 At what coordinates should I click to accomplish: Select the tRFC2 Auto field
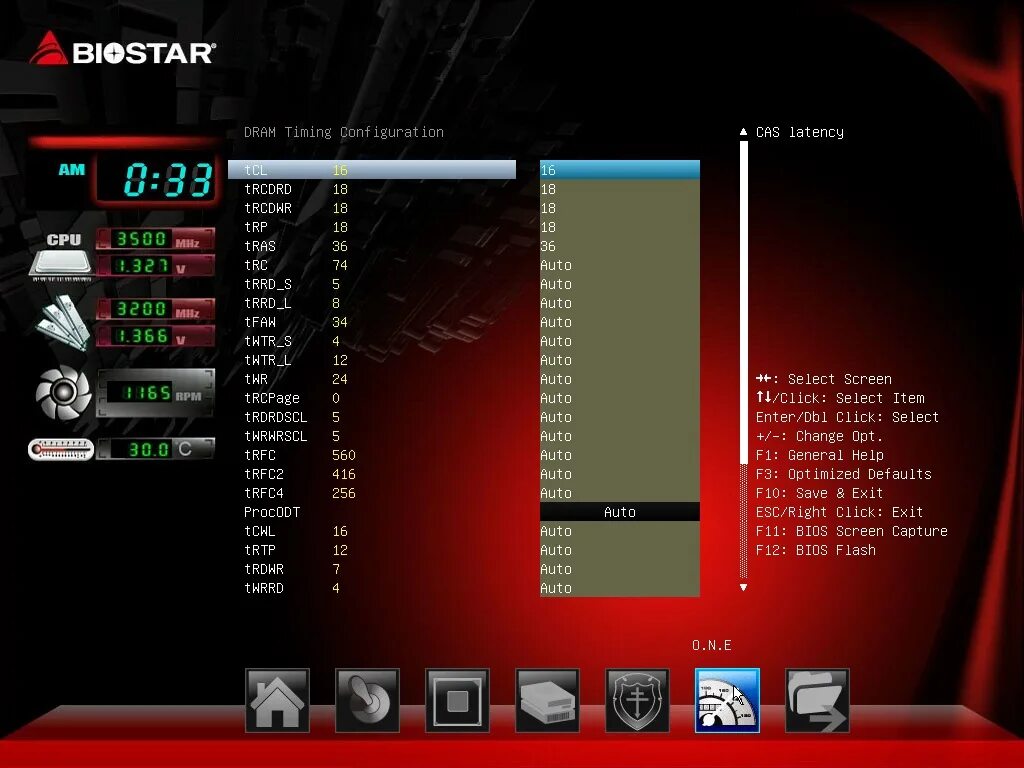[x=620, y=474]
